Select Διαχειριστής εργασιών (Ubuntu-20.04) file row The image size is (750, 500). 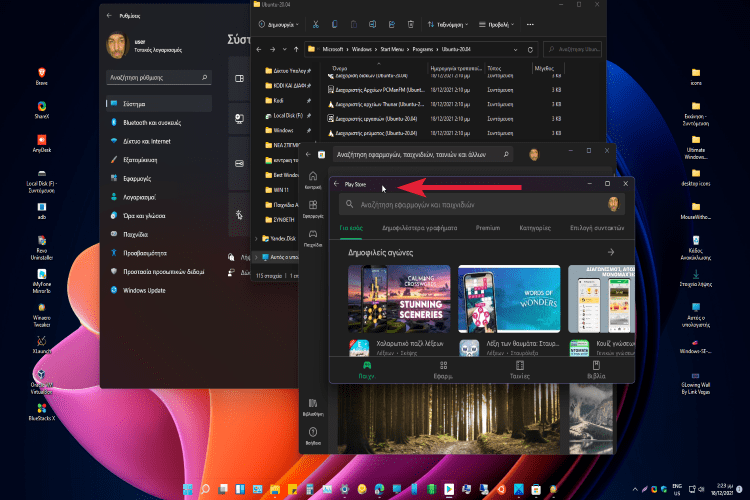tap(445, 119)
